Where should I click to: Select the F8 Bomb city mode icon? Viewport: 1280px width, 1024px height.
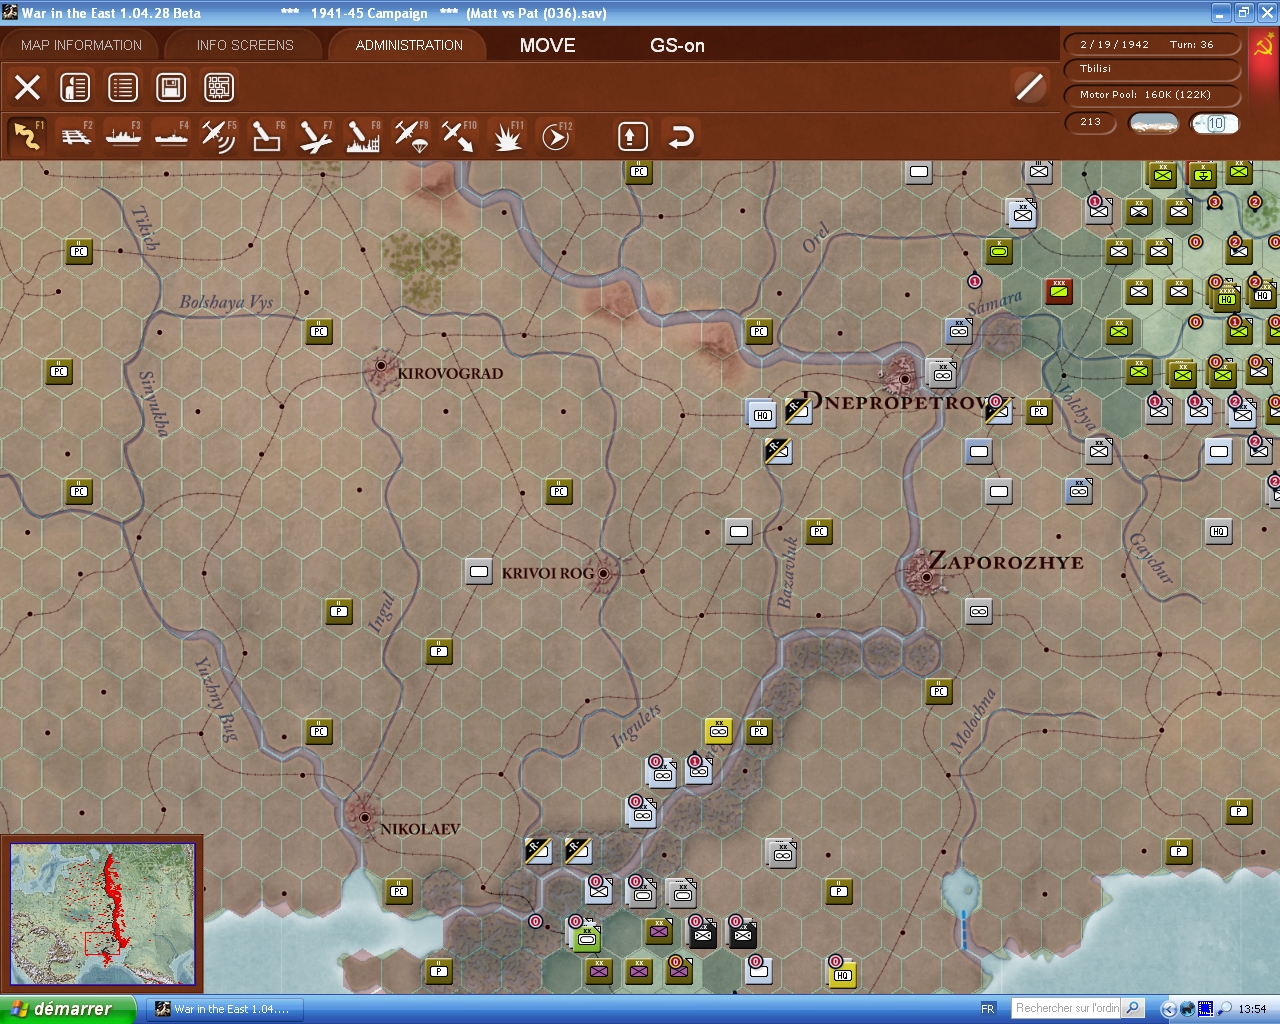point(363,136)
